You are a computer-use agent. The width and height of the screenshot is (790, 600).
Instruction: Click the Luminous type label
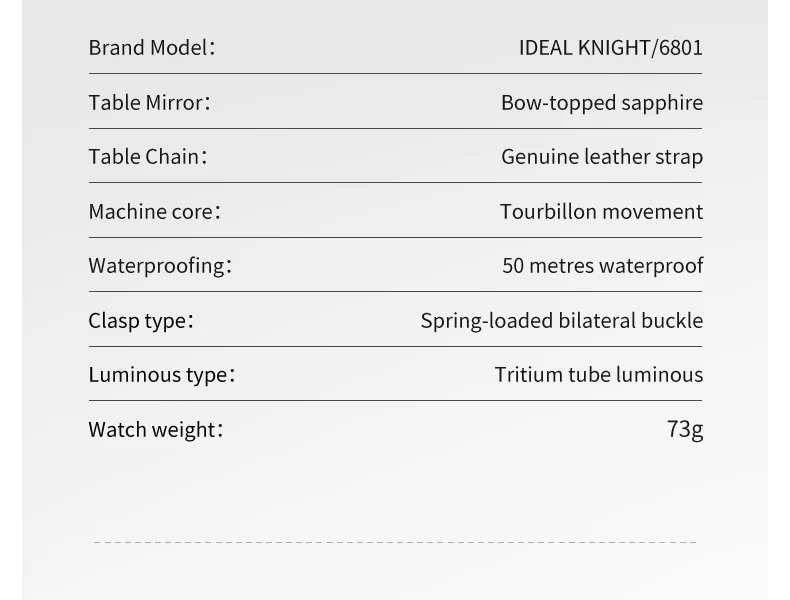pos(162,375)
